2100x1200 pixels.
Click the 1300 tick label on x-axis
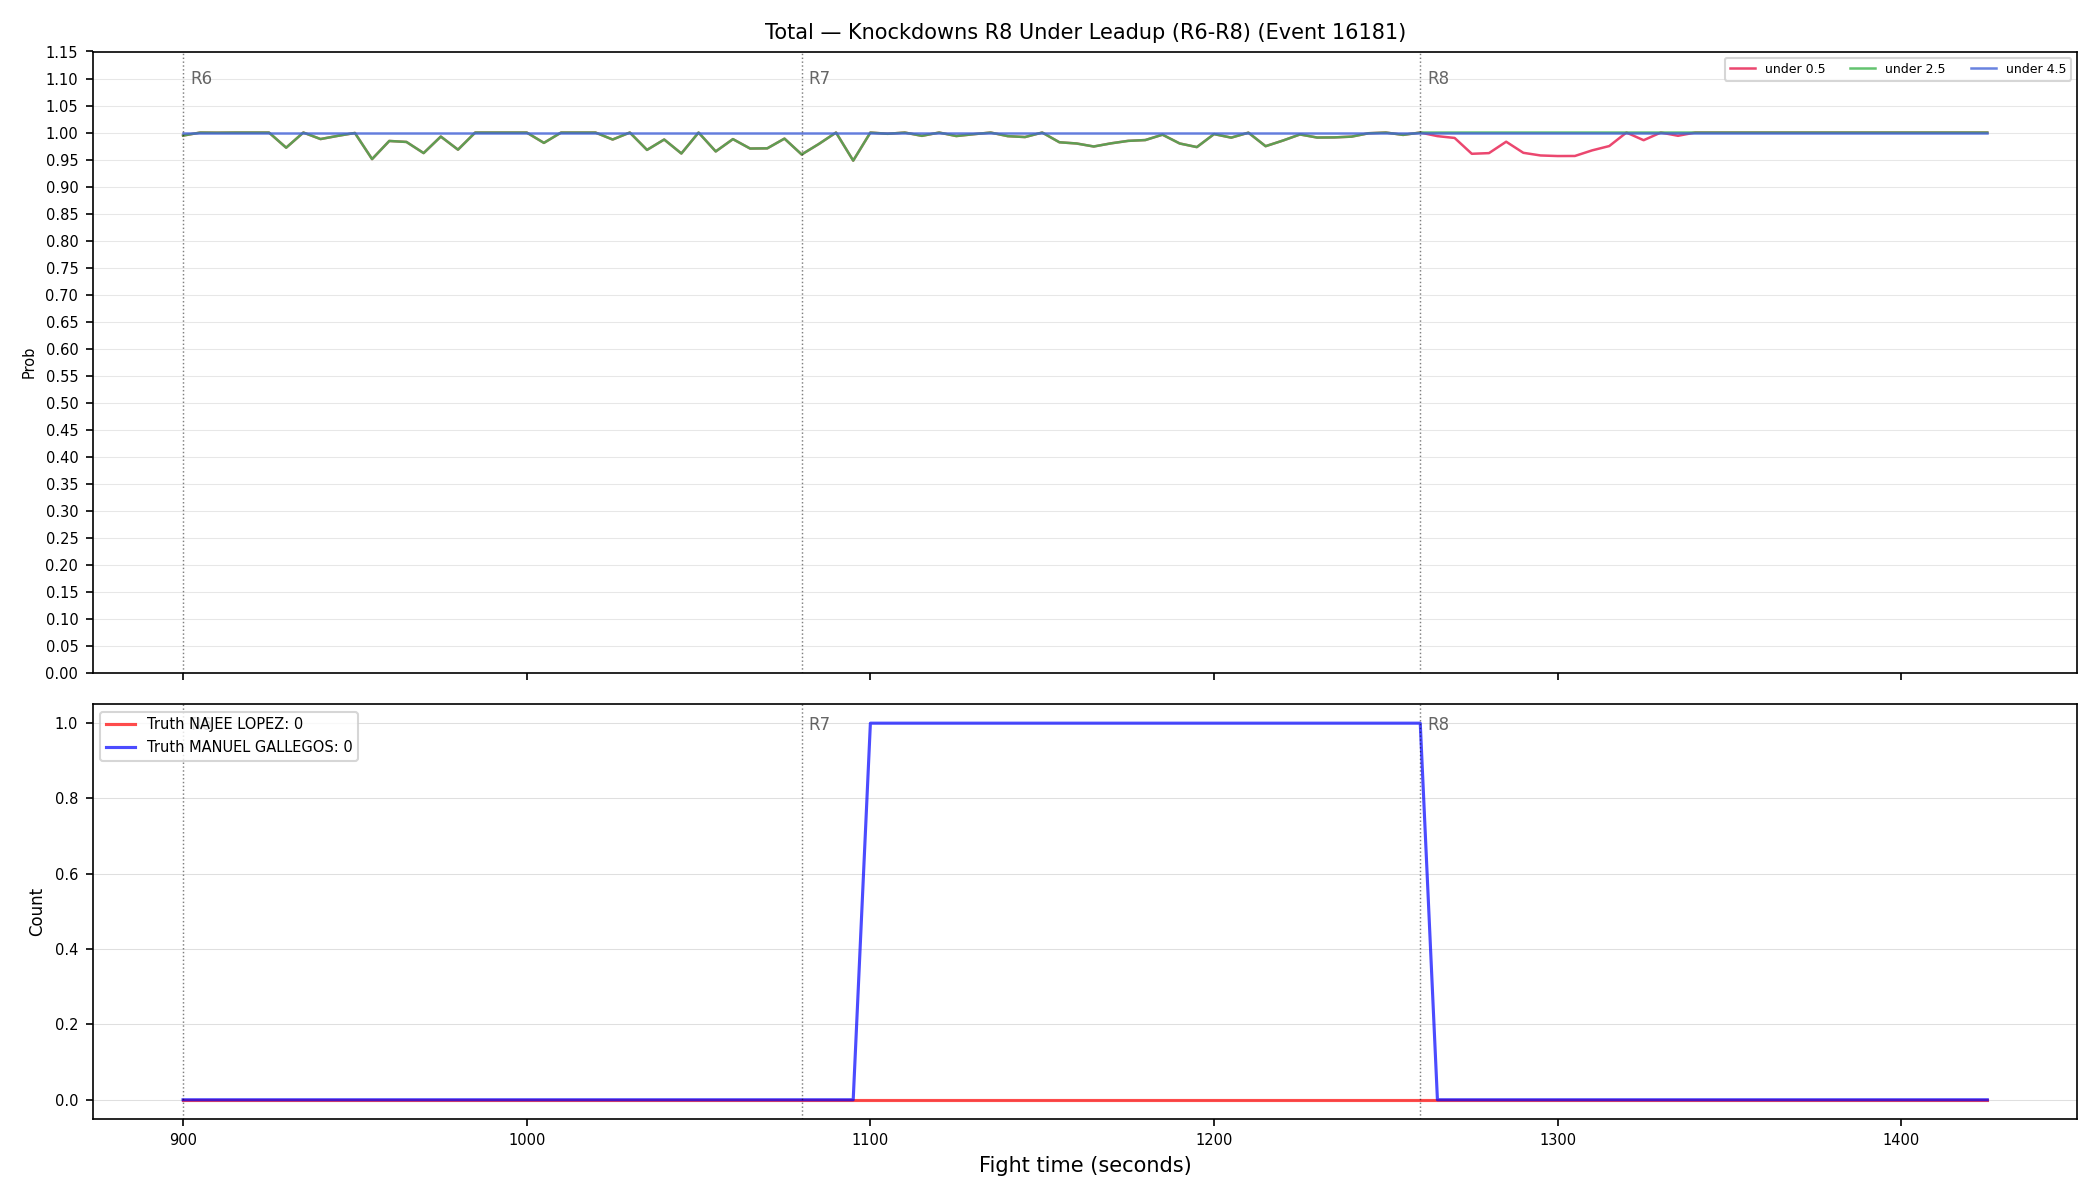[1557, 1139]
